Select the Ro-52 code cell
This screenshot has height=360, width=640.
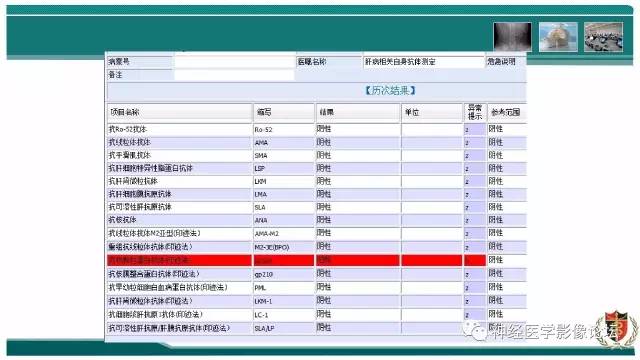click(x=284, y=129)
